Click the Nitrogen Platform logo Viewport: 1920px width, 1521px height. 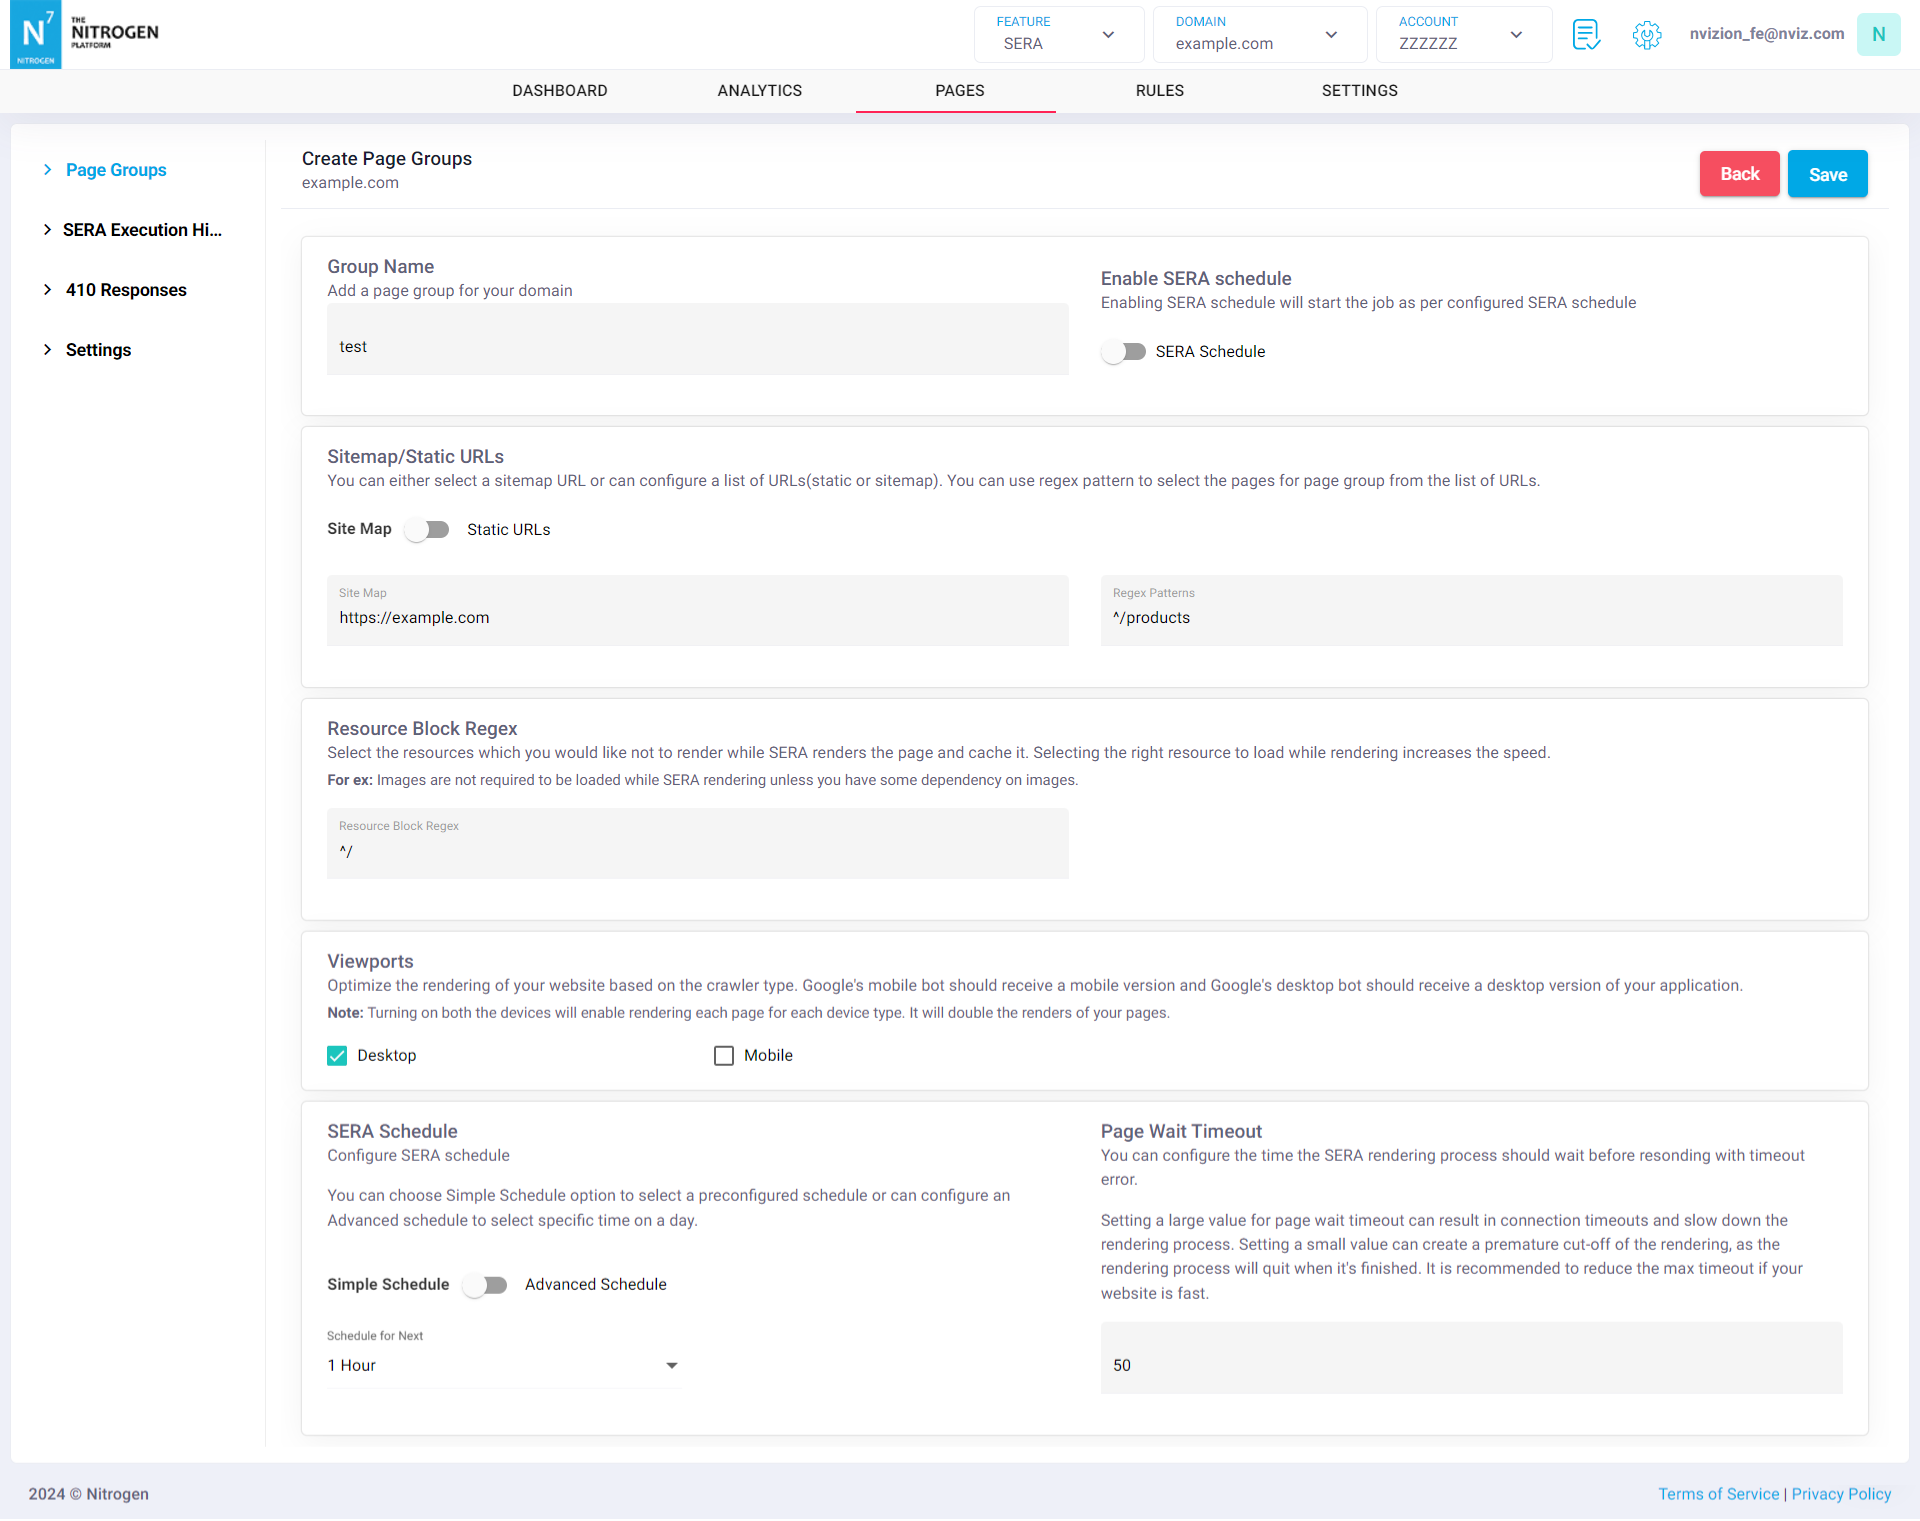click(85, 34)
